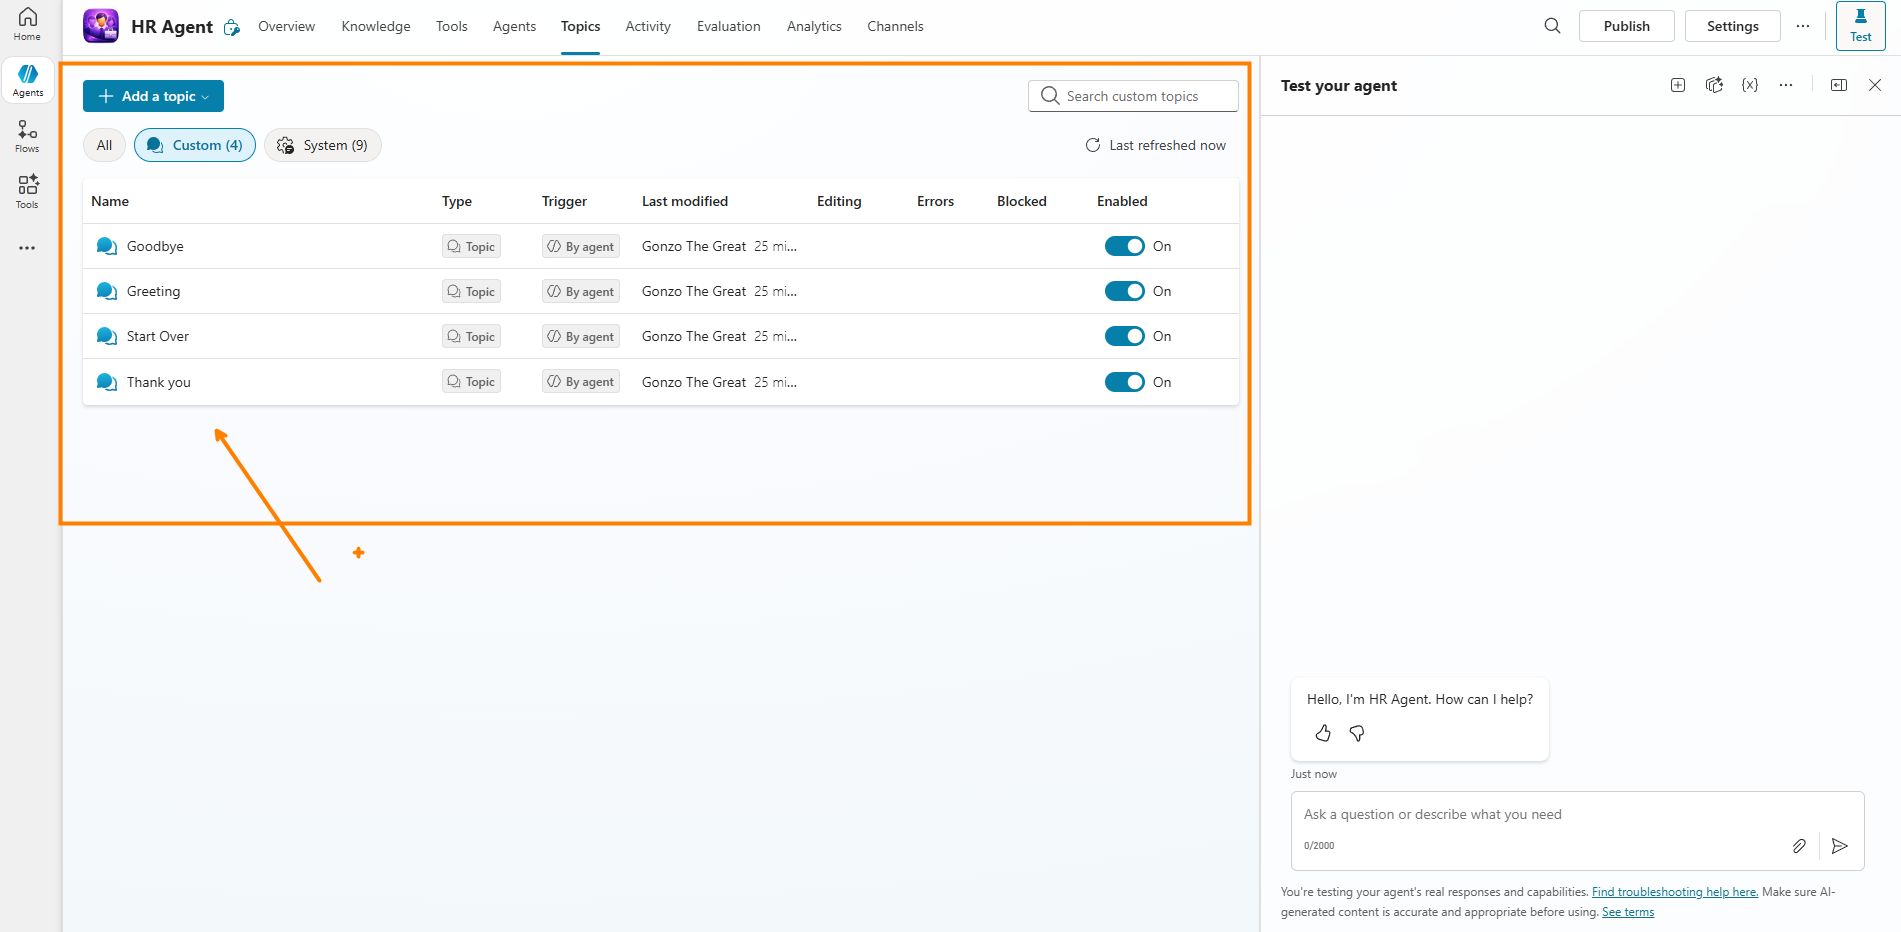Click the refresh icon beside Last refreshed
The image size is (1901, 932).
(1093, 145)
